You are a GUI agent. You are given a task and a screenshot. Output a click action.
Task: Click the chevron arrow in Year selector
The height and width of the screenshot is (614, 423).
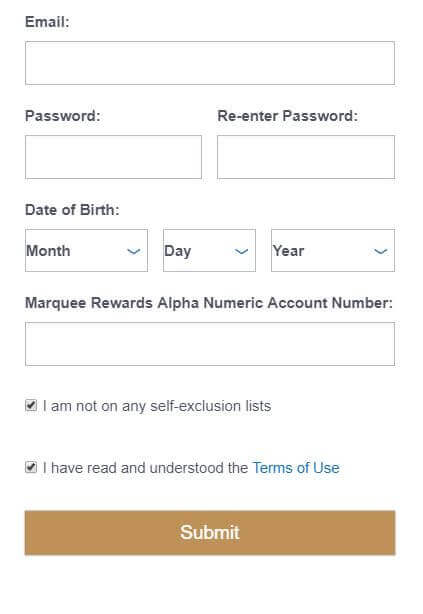click(x=381, y=251)
